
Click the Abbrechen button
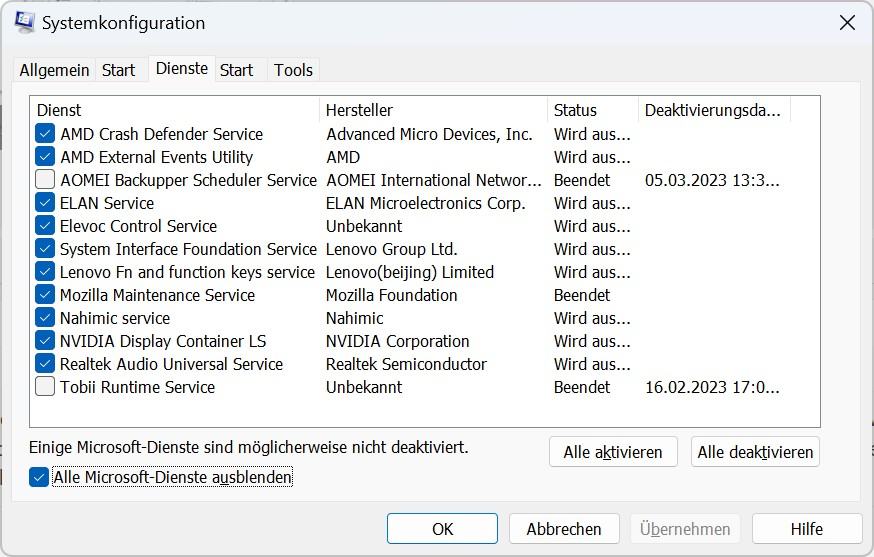(564, 529)
